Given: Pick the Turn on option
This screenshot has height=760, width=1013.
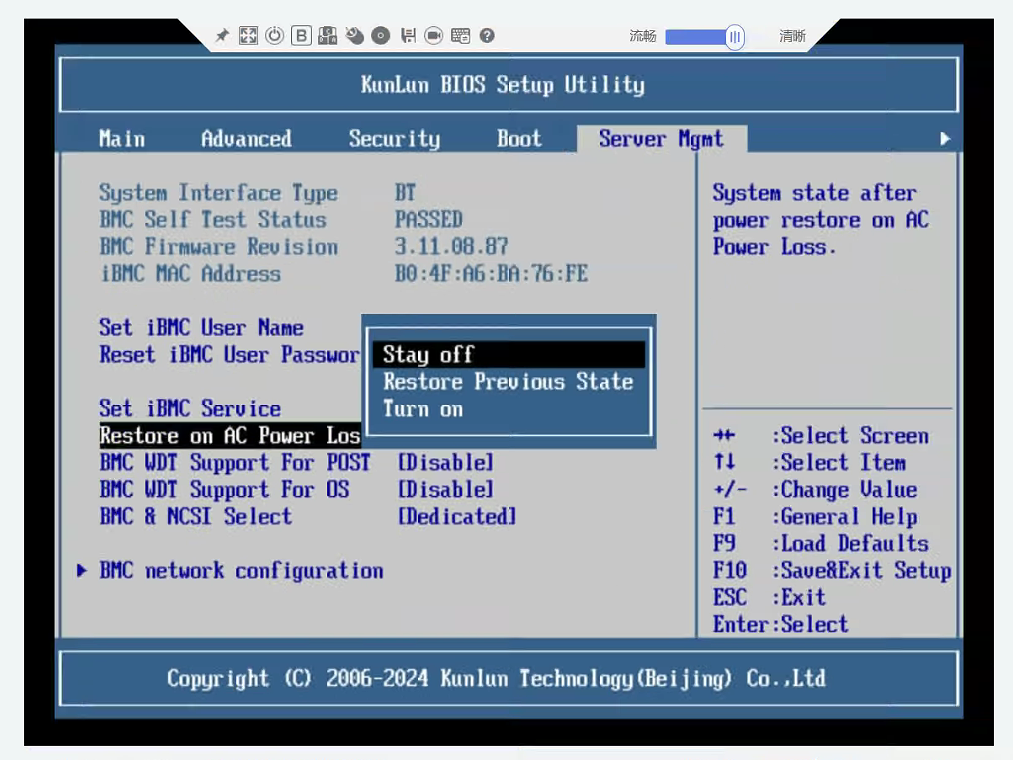Looking at the screenshot, I should point(423,409).
